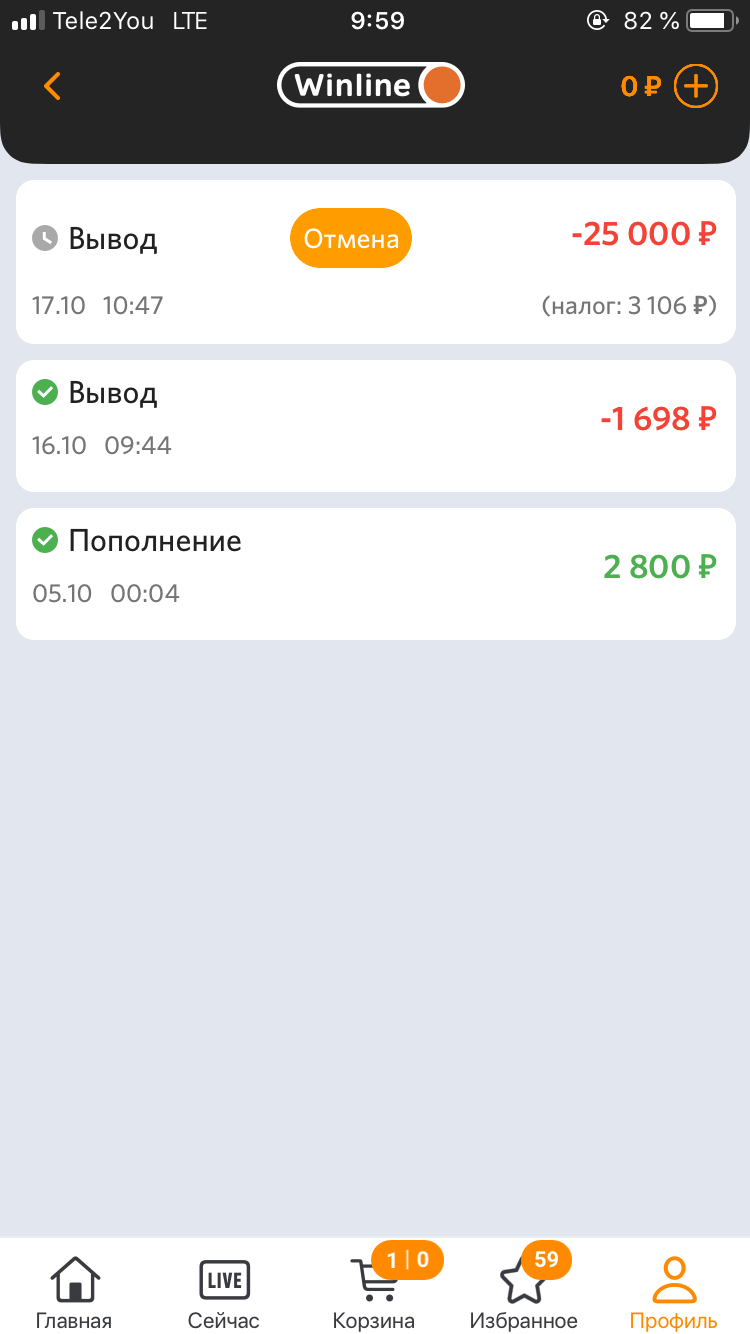Tap the Winline logo
Viewport: 750px width, 1334px height.
371,86
